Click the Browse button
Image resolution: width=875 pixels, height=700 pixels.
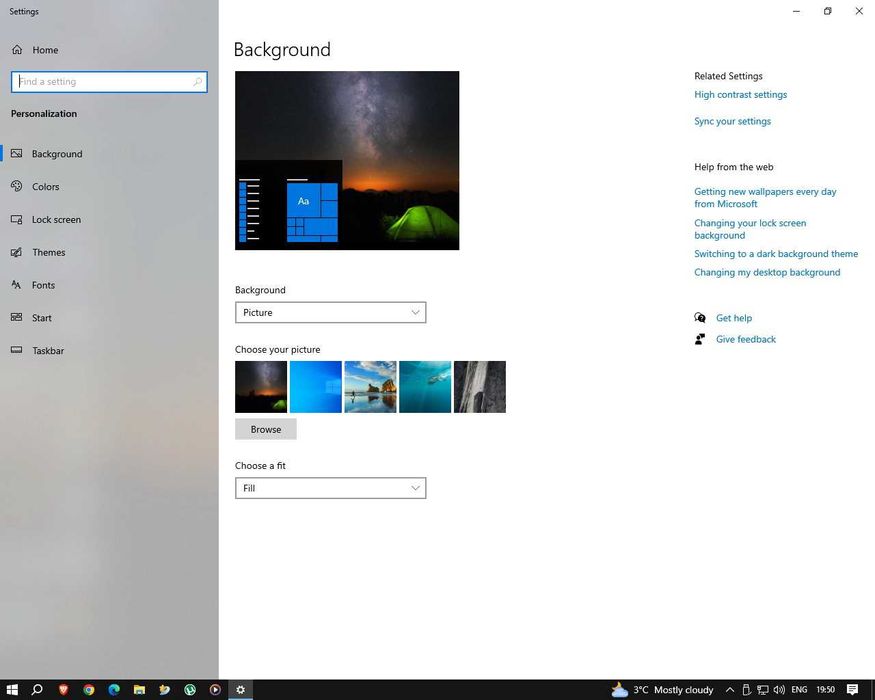click(266, 429)
